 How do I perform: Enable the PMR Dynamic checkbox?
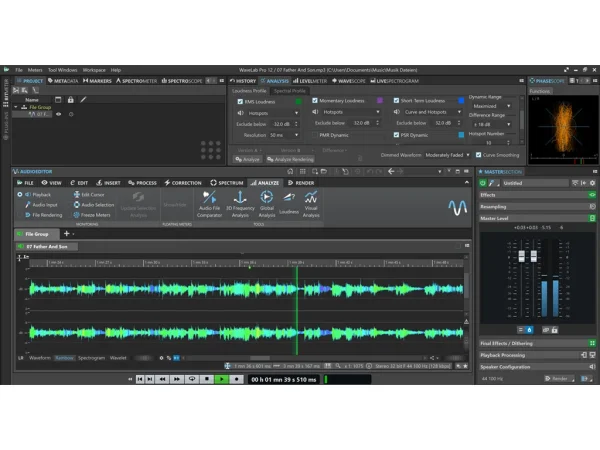[313, 134]
